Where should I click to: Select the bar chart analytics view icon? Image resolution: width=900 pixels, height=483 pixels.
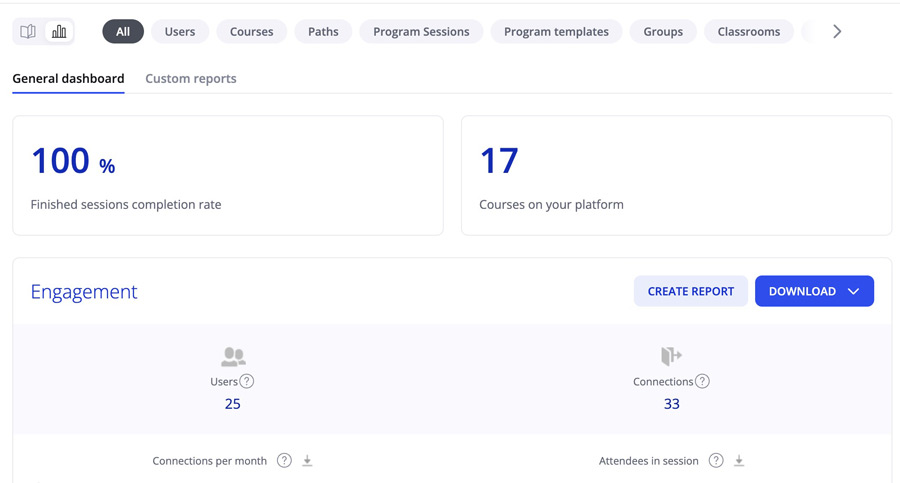(x=59, y=32)
